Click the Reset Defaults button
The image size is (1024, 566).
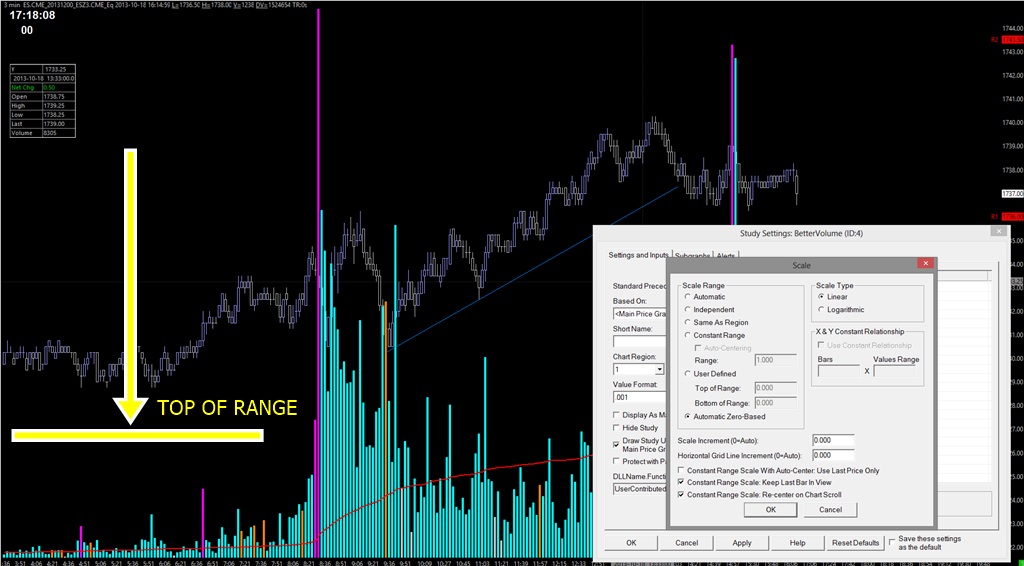[x=856, y=542]
